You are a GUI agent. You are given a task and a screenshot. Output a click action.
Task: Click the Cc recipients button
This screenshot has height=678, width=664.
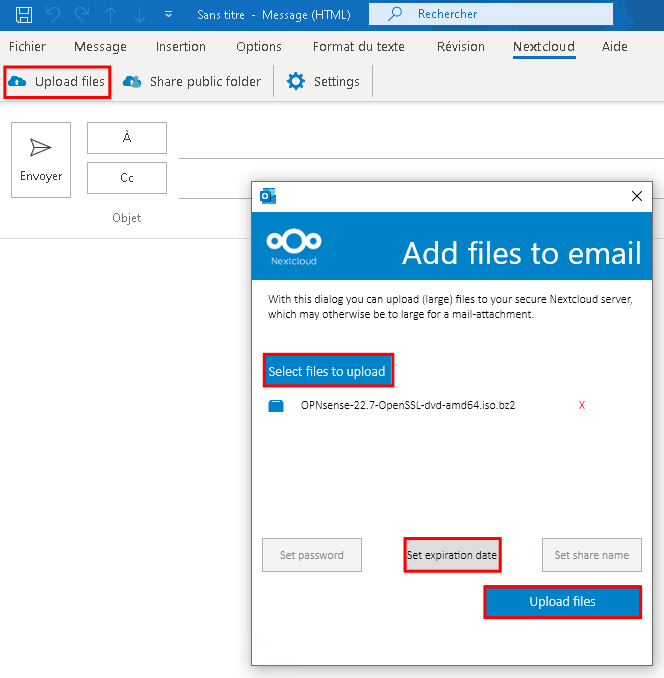point(127,178)
